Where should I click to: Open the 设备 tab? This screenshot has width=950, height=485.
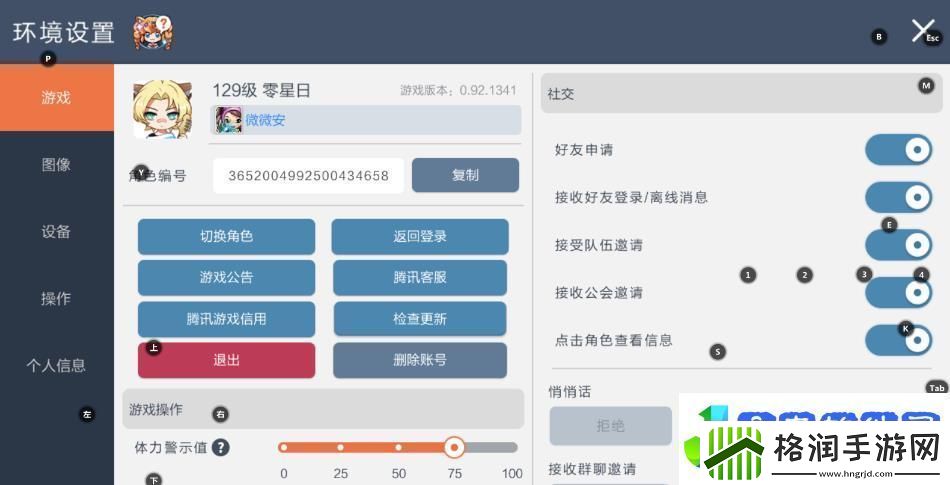56,231
